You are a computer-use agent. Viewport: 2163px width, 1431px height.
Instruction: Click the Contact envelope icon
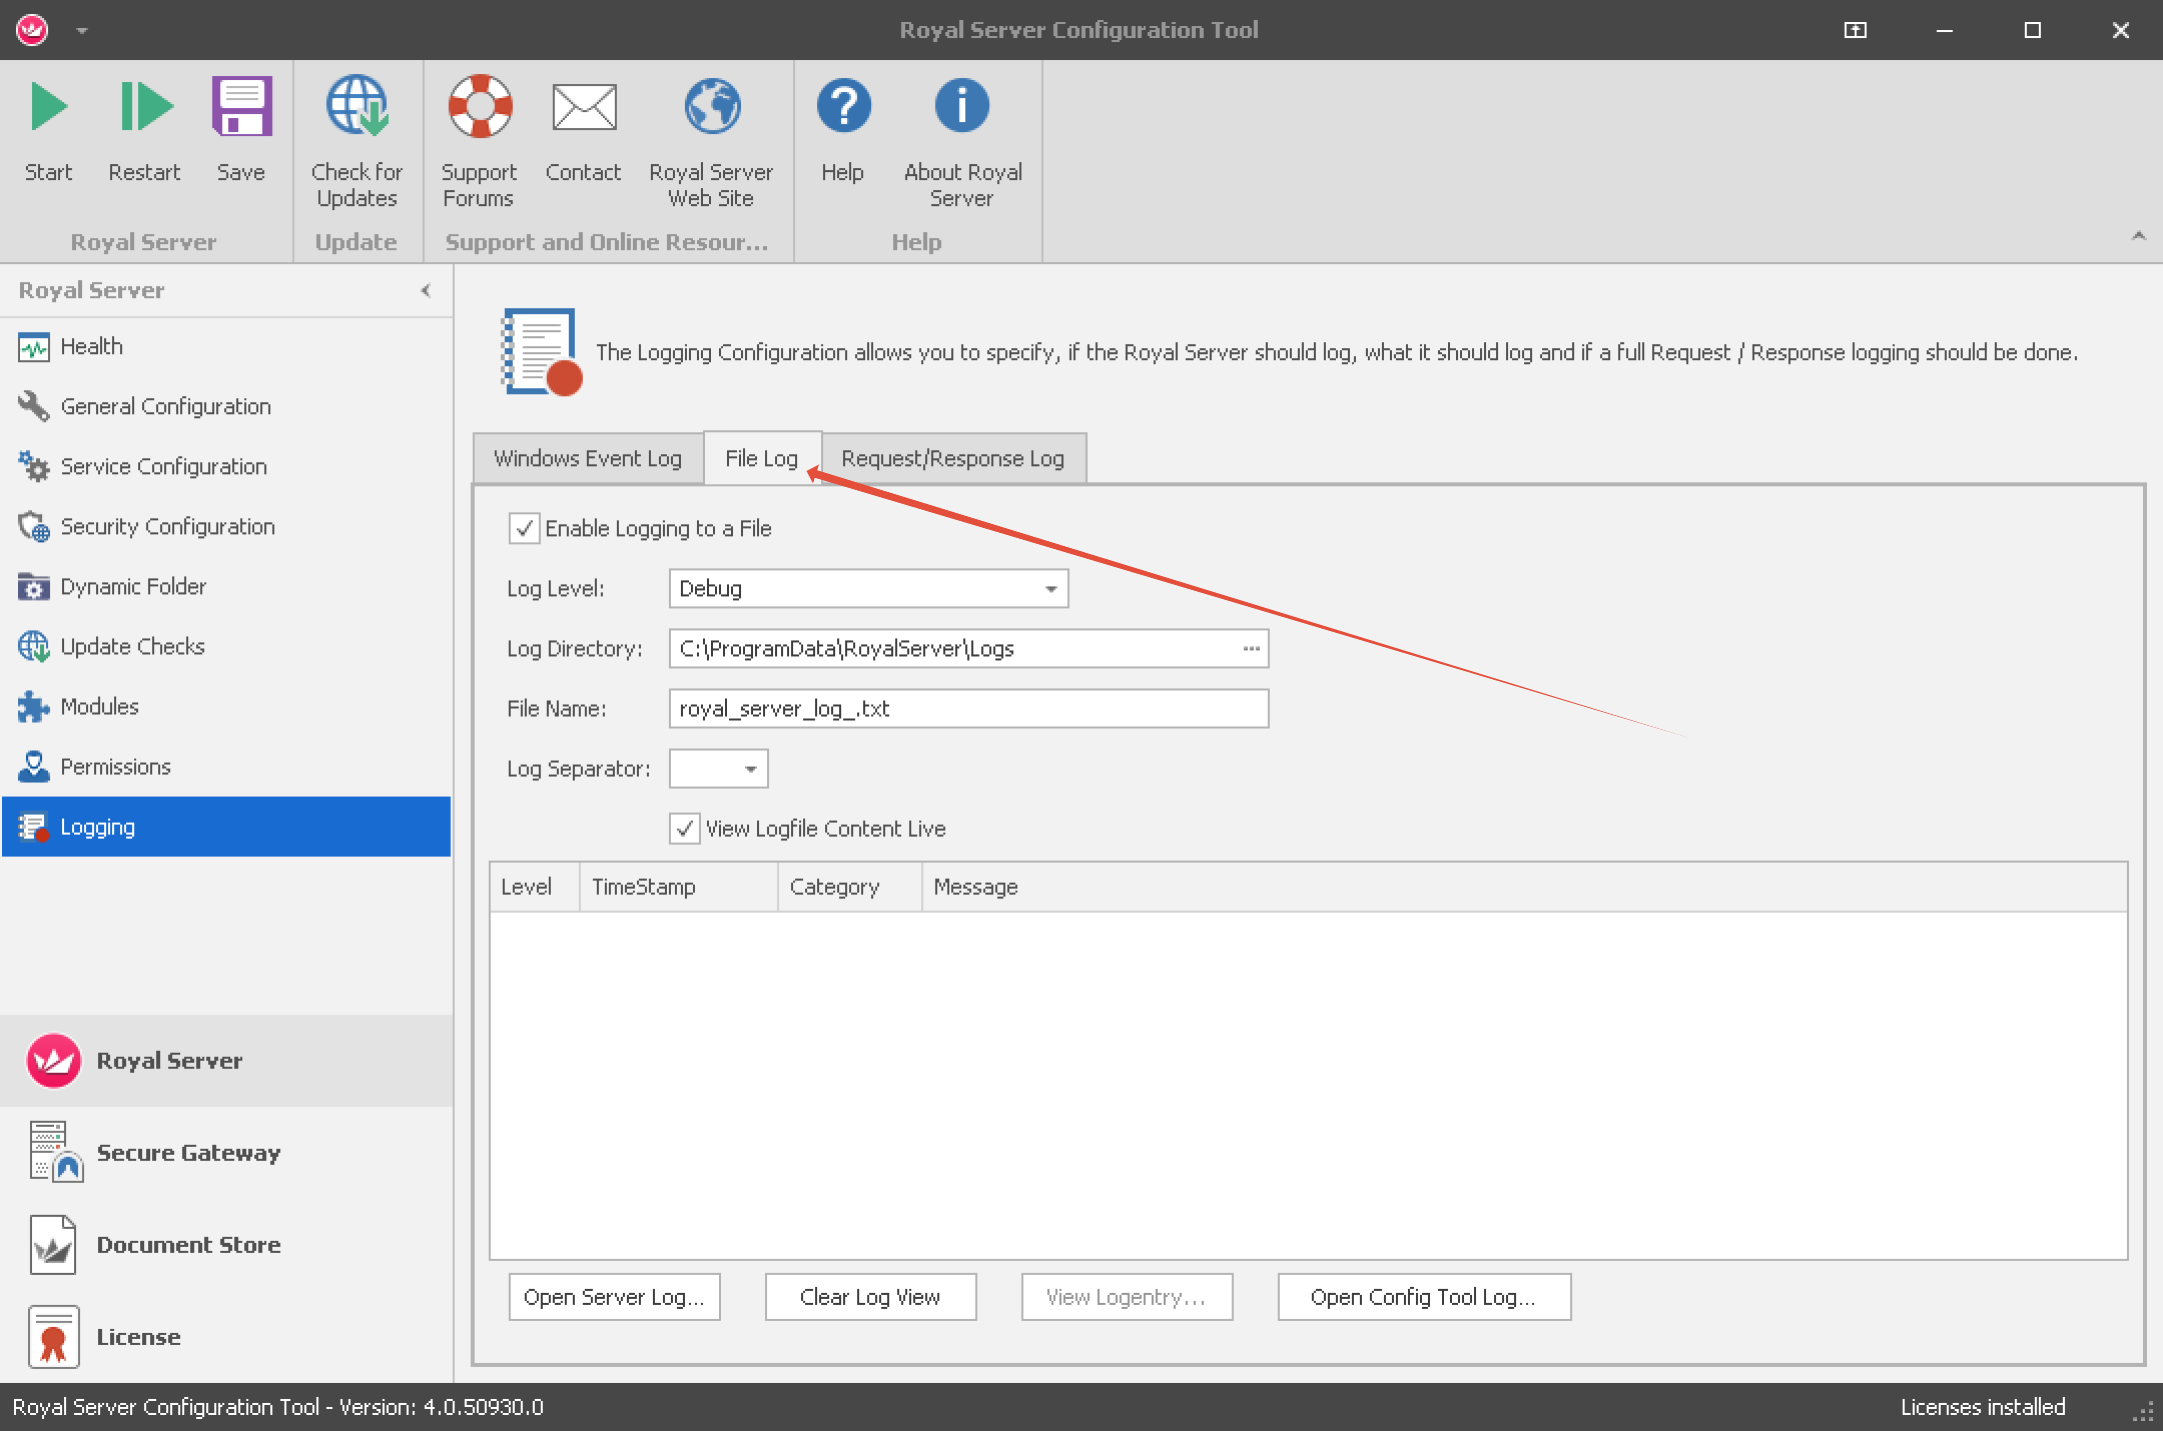(583, 108)
